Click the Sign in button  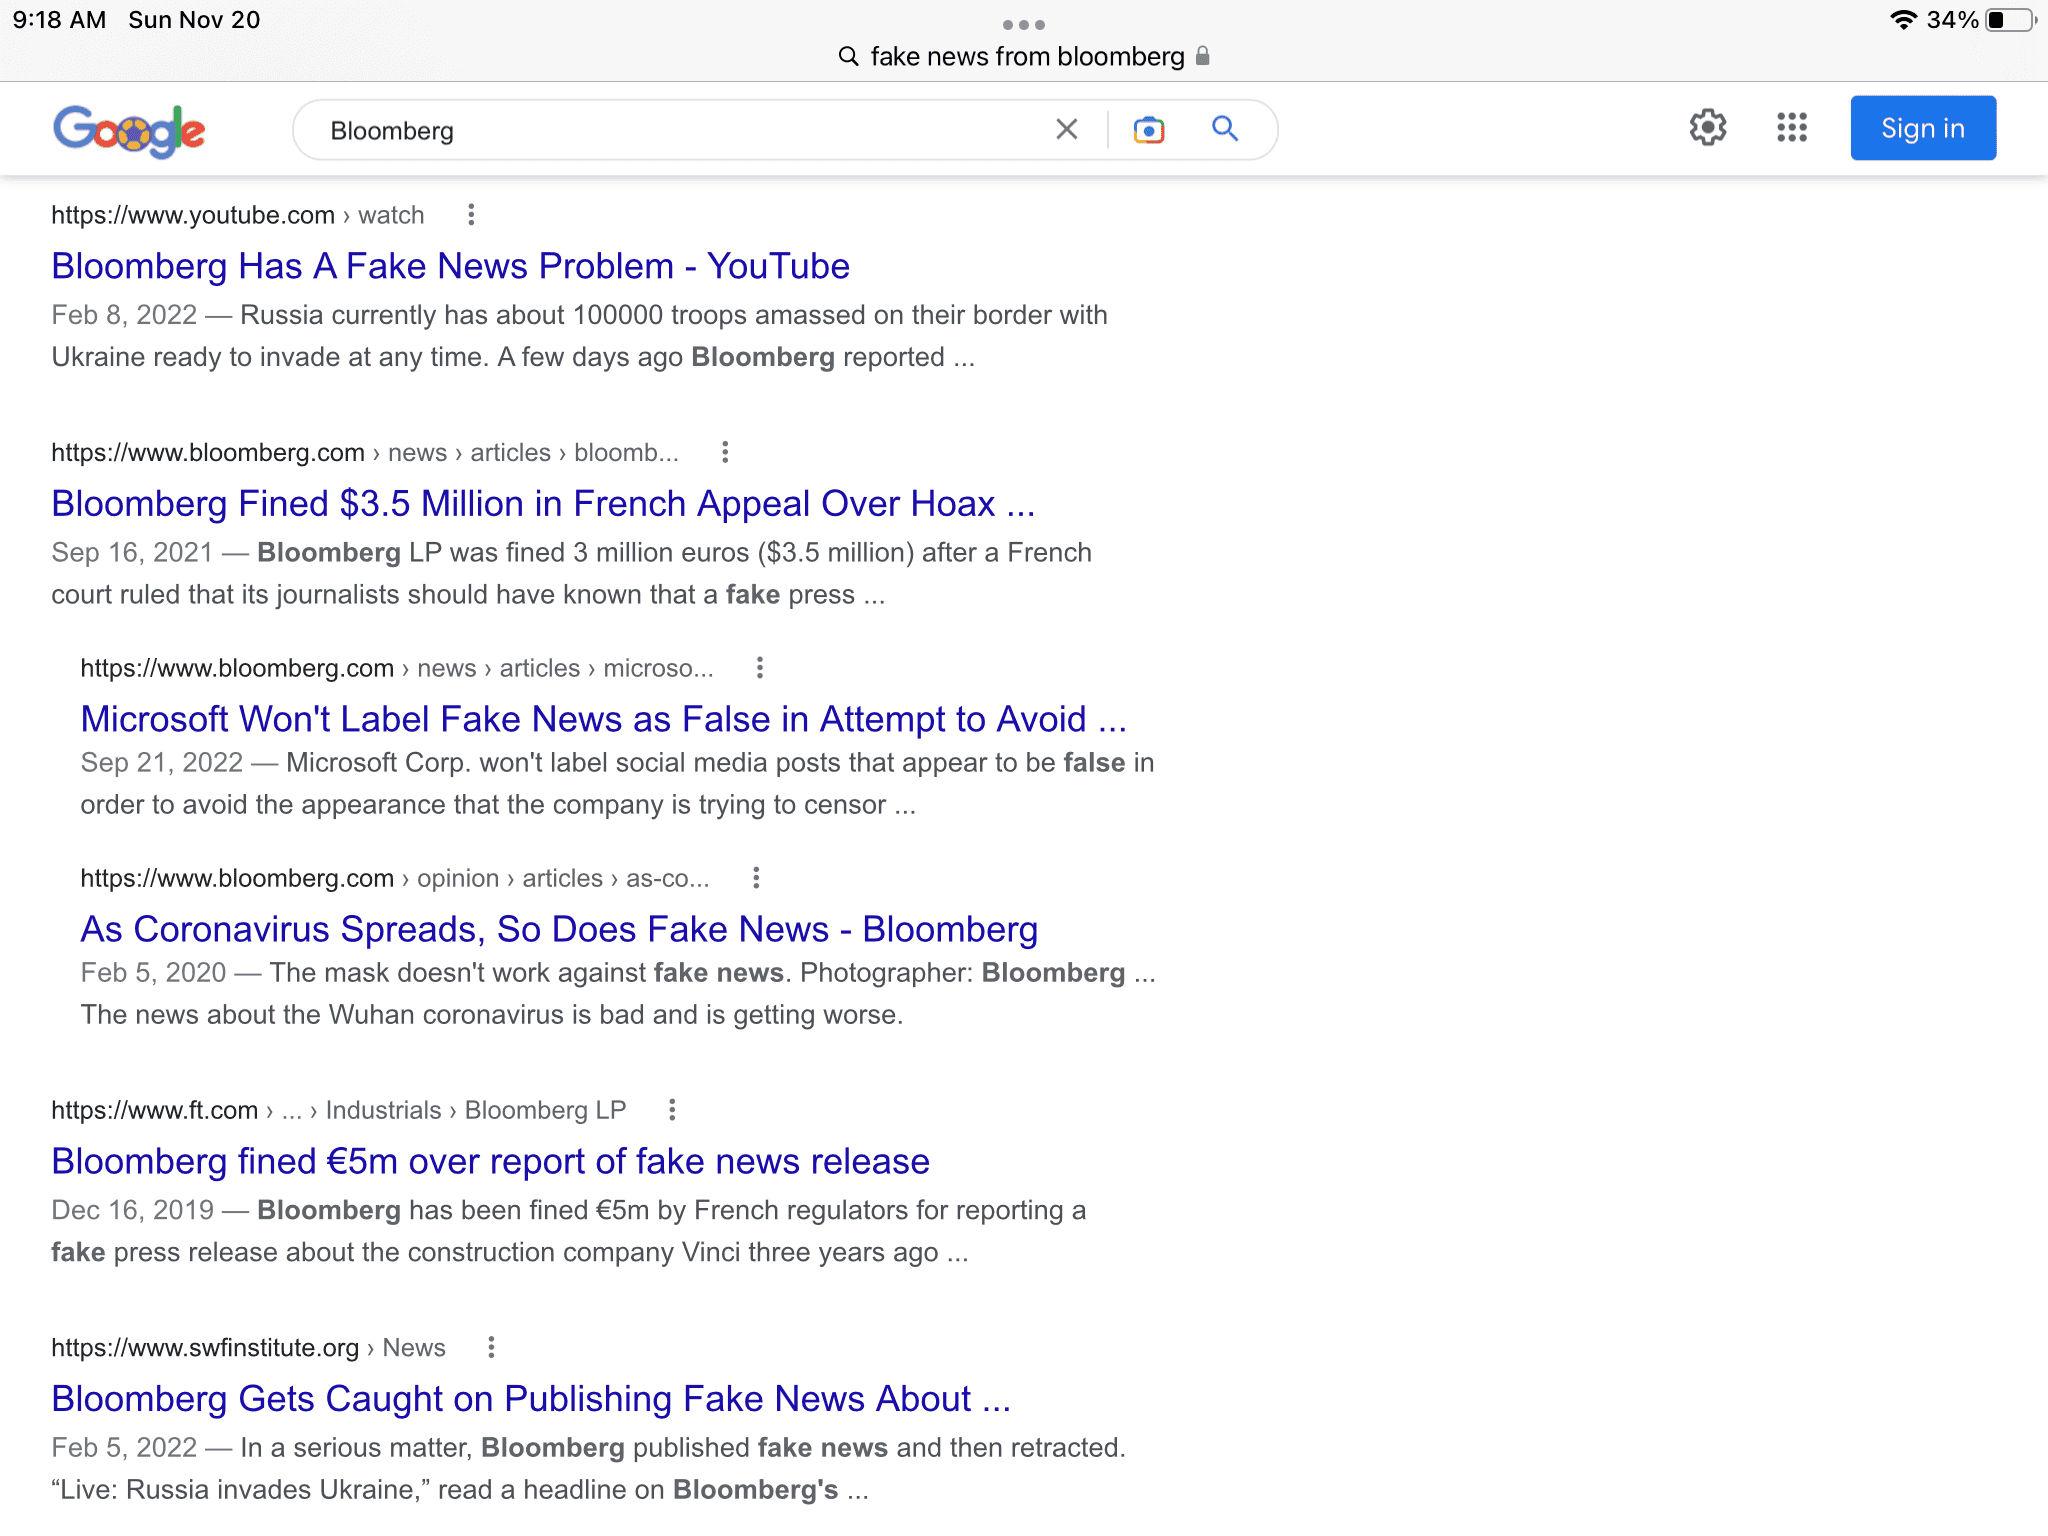[1923, 128]
